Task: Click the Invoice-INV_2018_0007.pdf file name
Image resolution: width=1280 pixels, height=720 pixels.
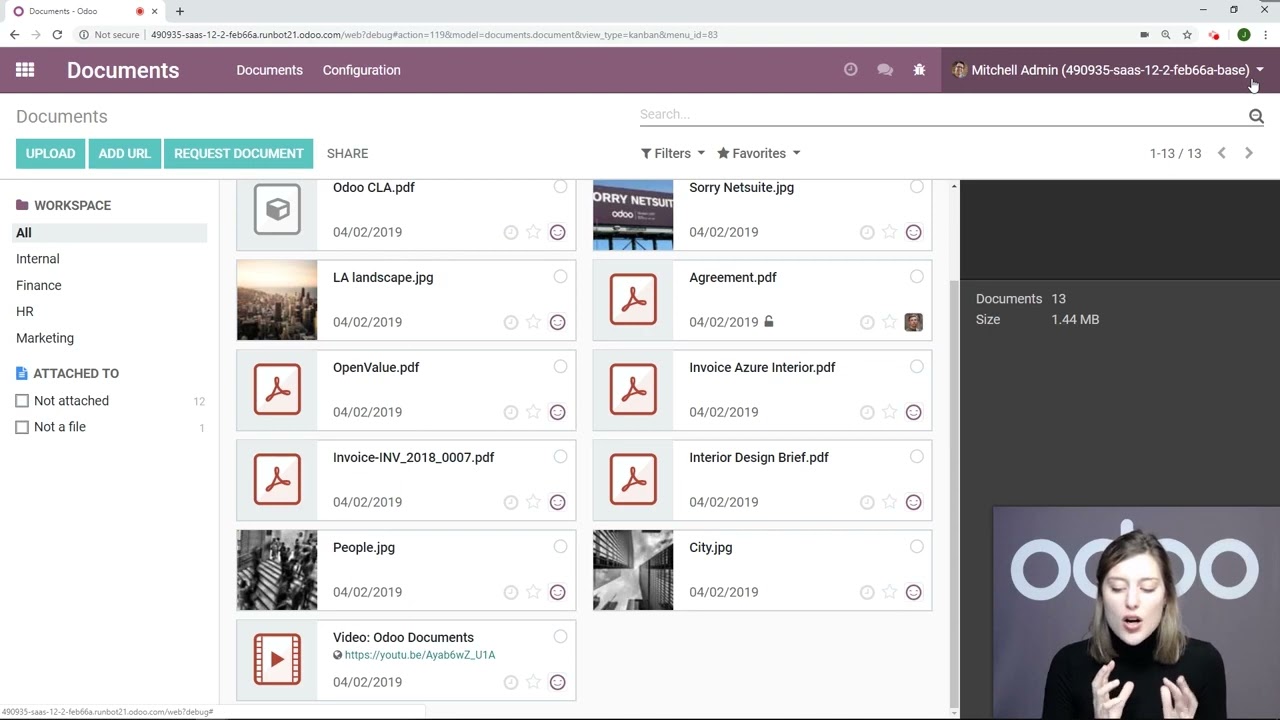Action: coord(413,457)
